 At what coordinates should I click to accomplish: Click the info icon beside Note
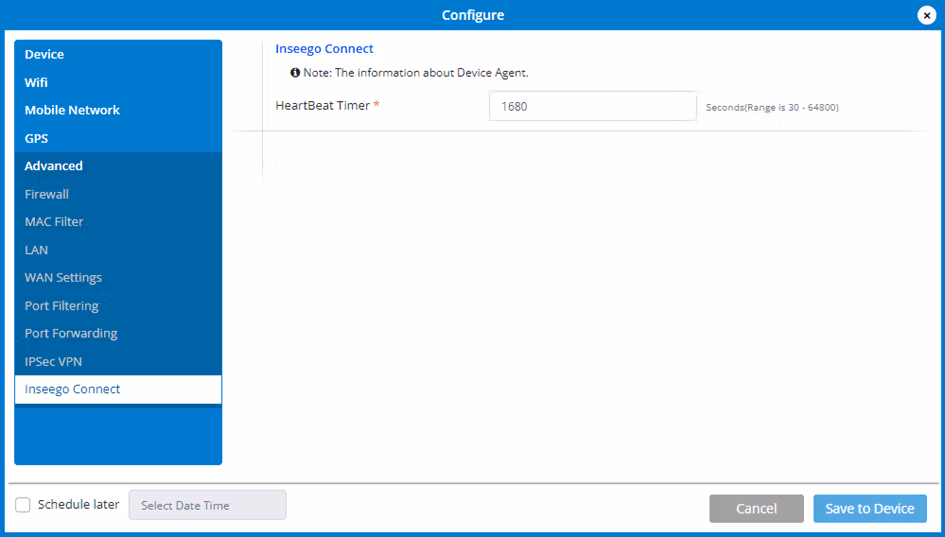295,73
